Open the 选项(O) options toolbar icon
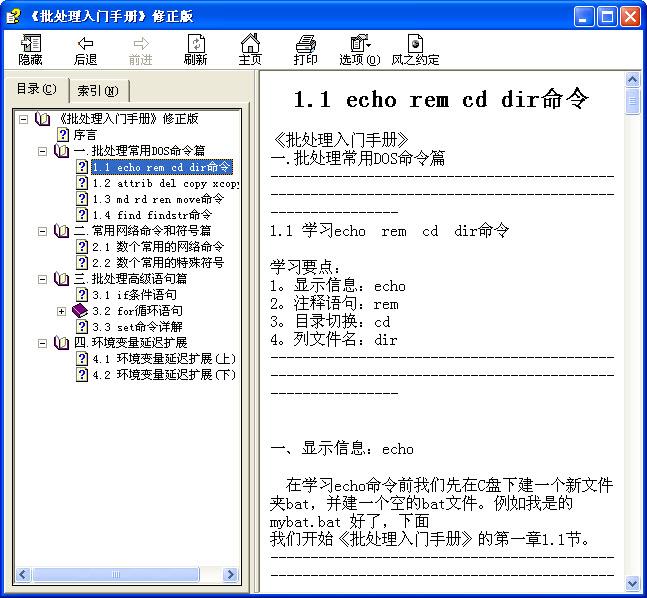647x598 pixels. pyautogui.click(x=360, y=43)
